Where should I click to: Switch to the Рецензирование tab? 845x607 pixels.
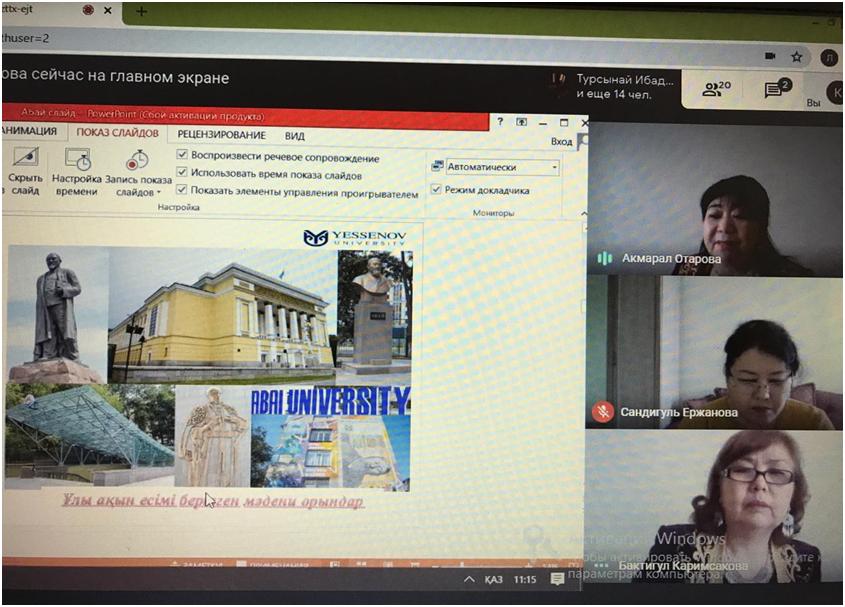pos(222,134)
